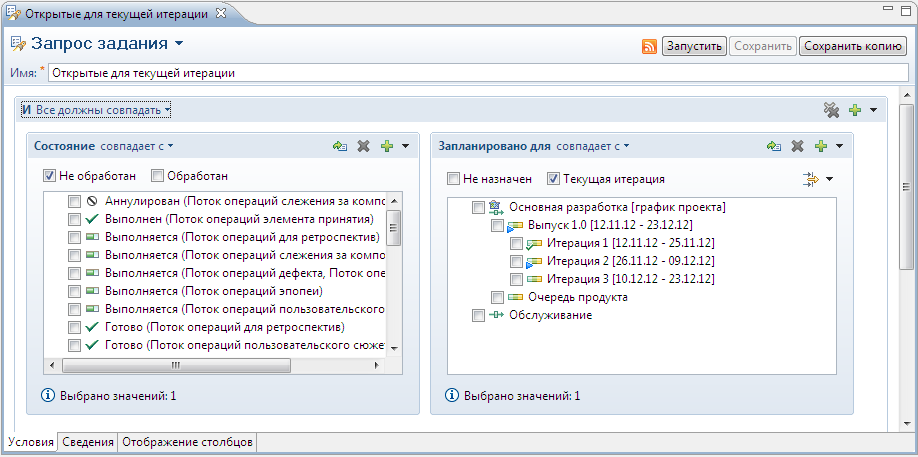The width and height of the screenshot is (918, 457).
Task: Switch to the Сведения tab
Action: pos(88,442)
